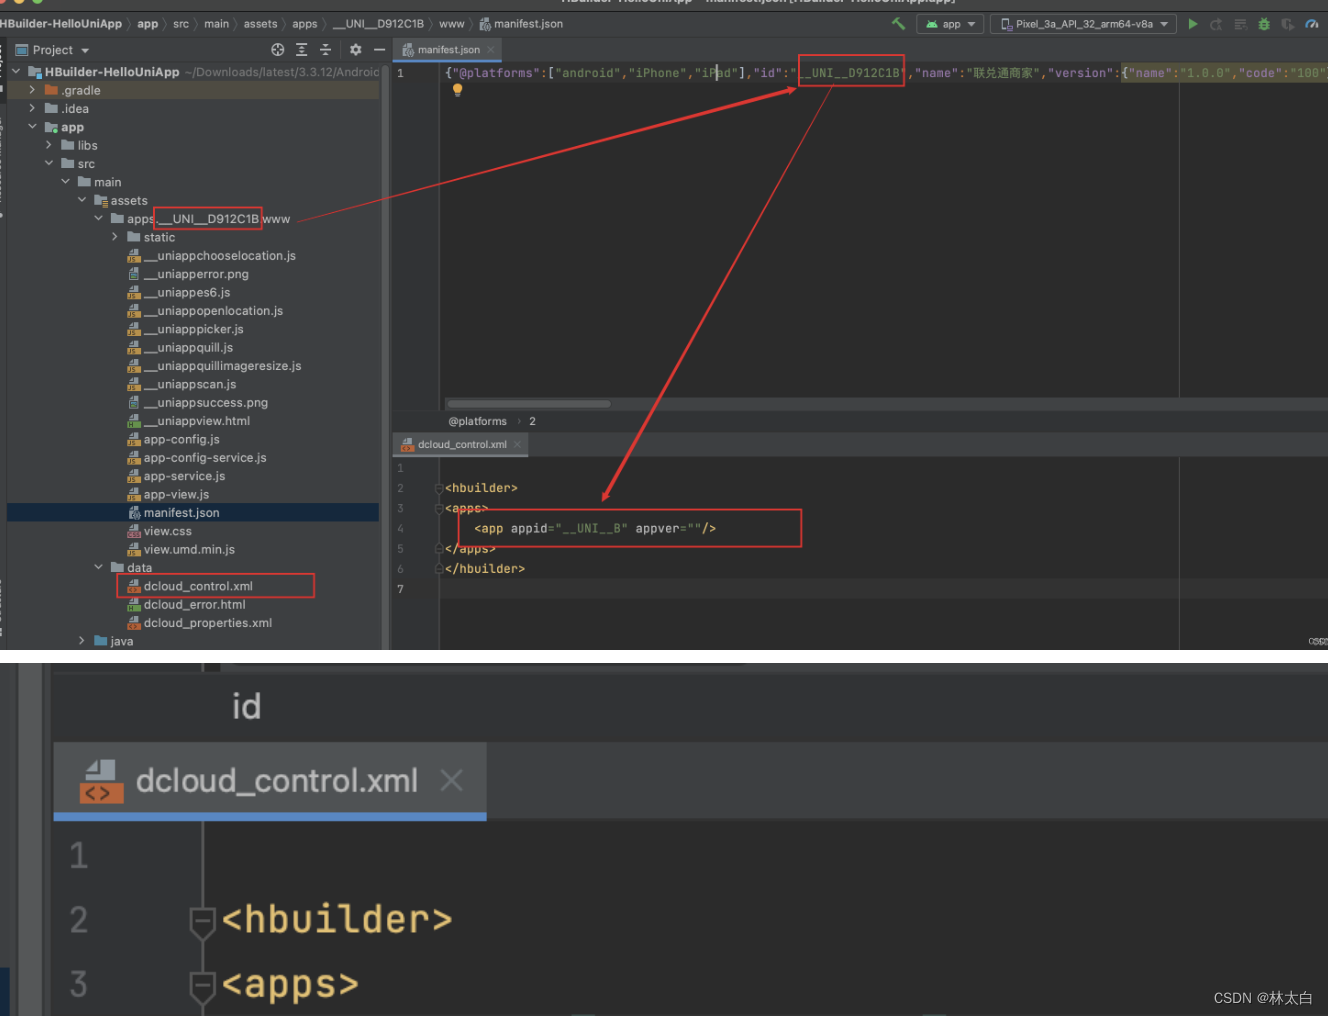Image resolution: width=1328 pixels, height=1016 pixels.
Task: Select __uniappquillimageresize.js file
Action: (222, 366)
